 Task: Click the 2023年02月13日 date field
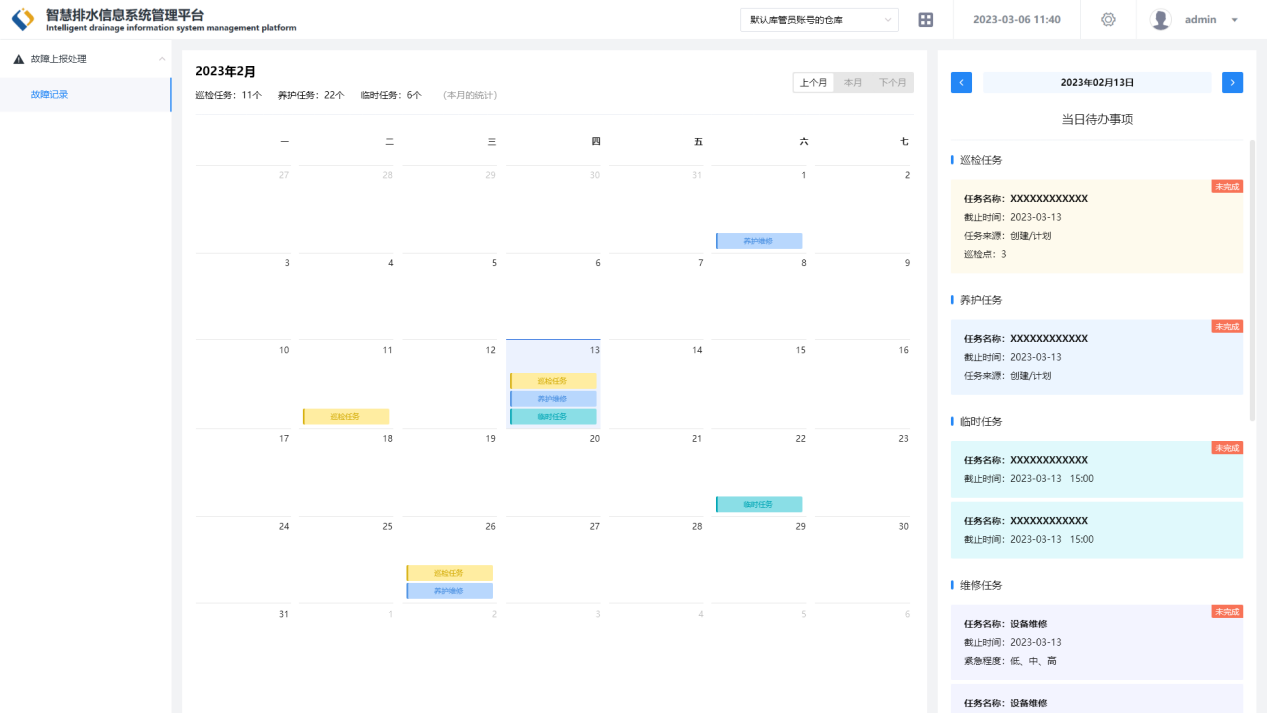point(1097,83)
